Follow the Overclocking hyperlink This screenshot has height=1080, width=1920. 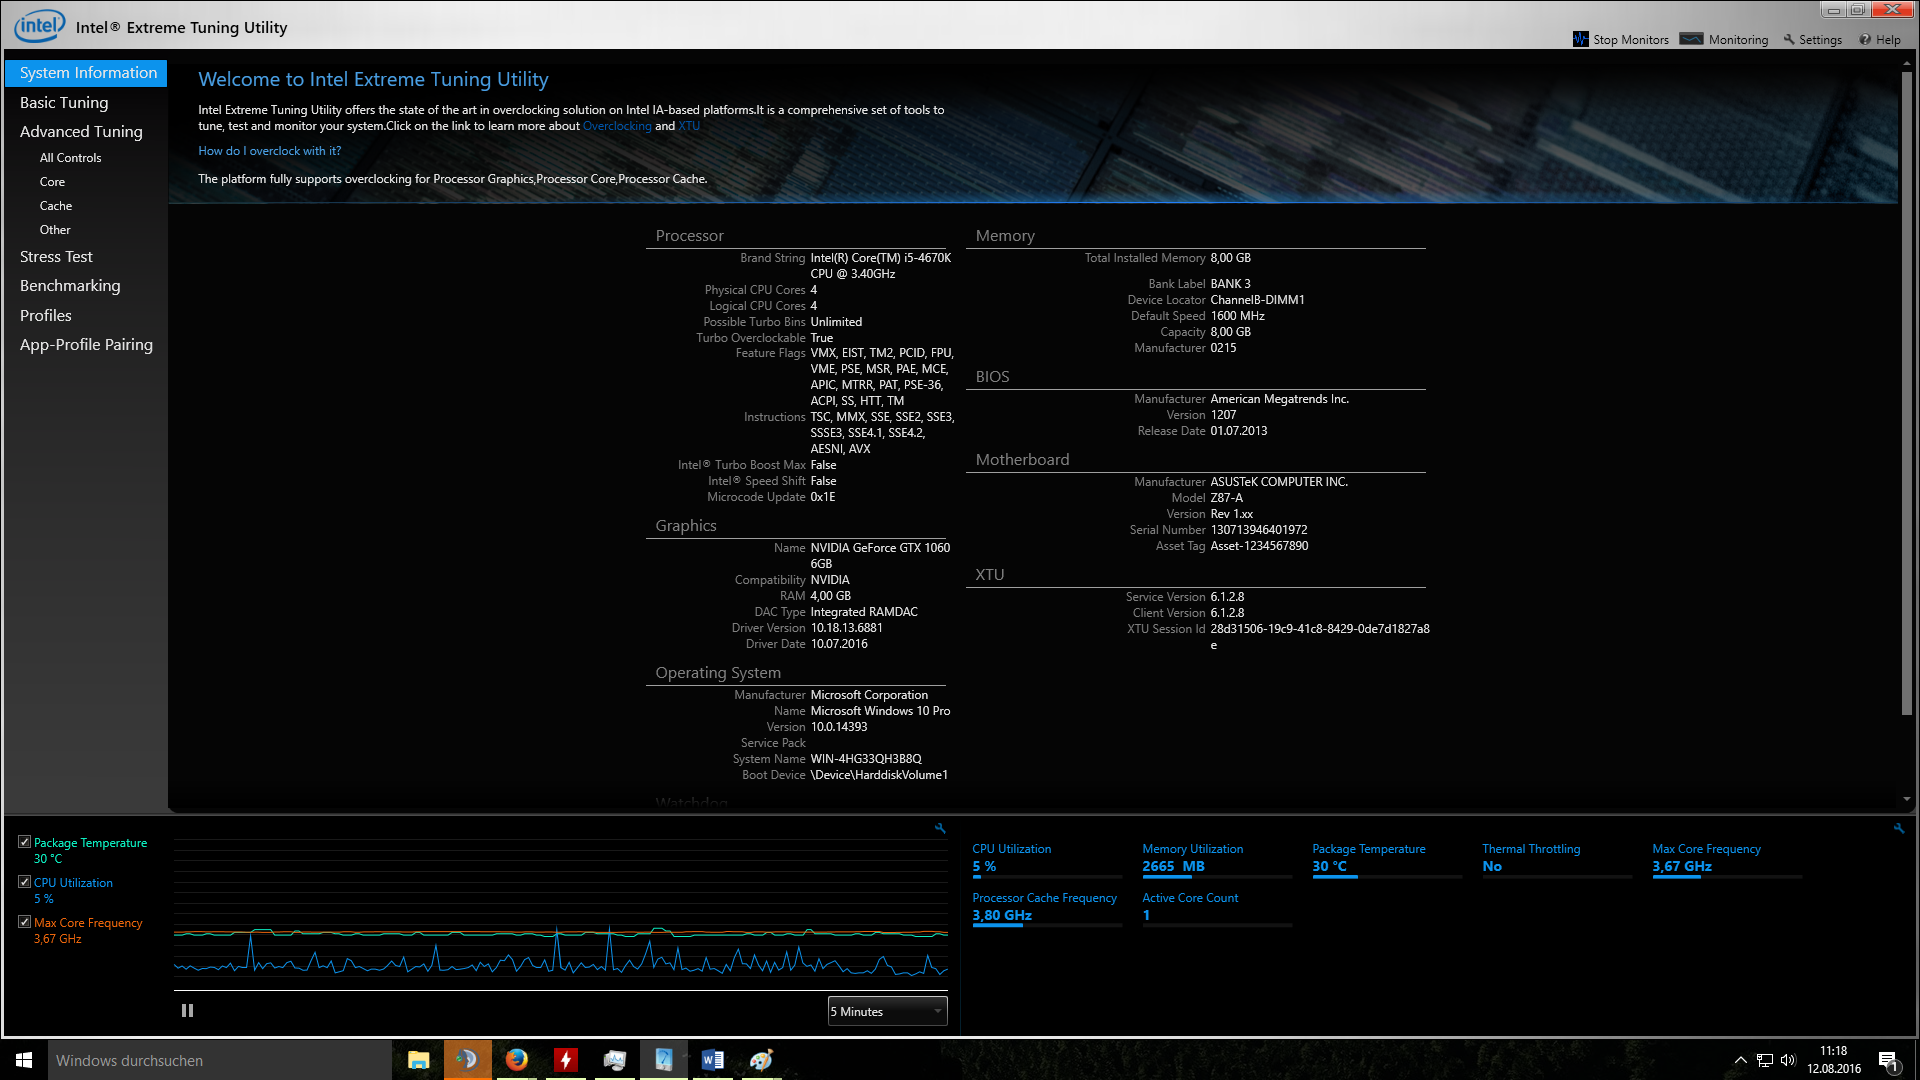click(x=616, y=126)
